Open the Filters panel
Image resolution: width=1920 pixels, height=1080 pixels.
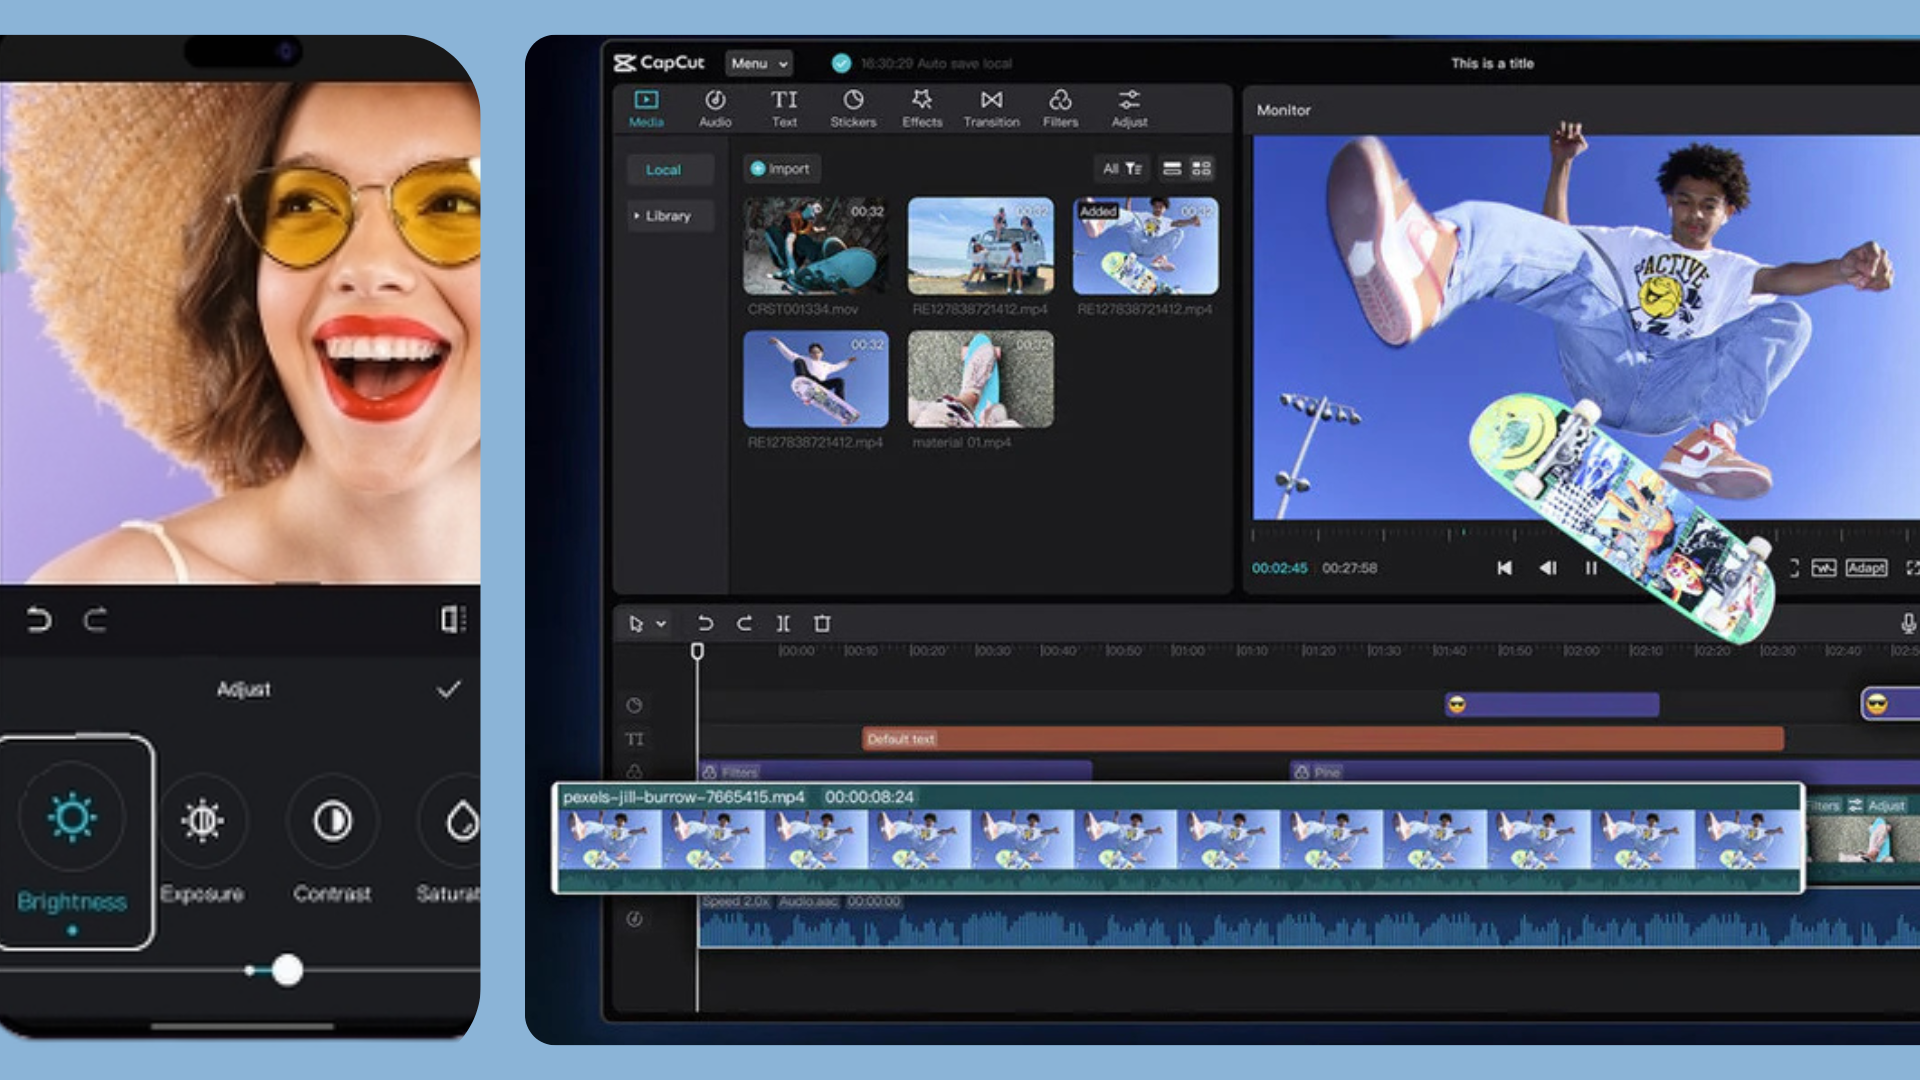point(1060,108)
